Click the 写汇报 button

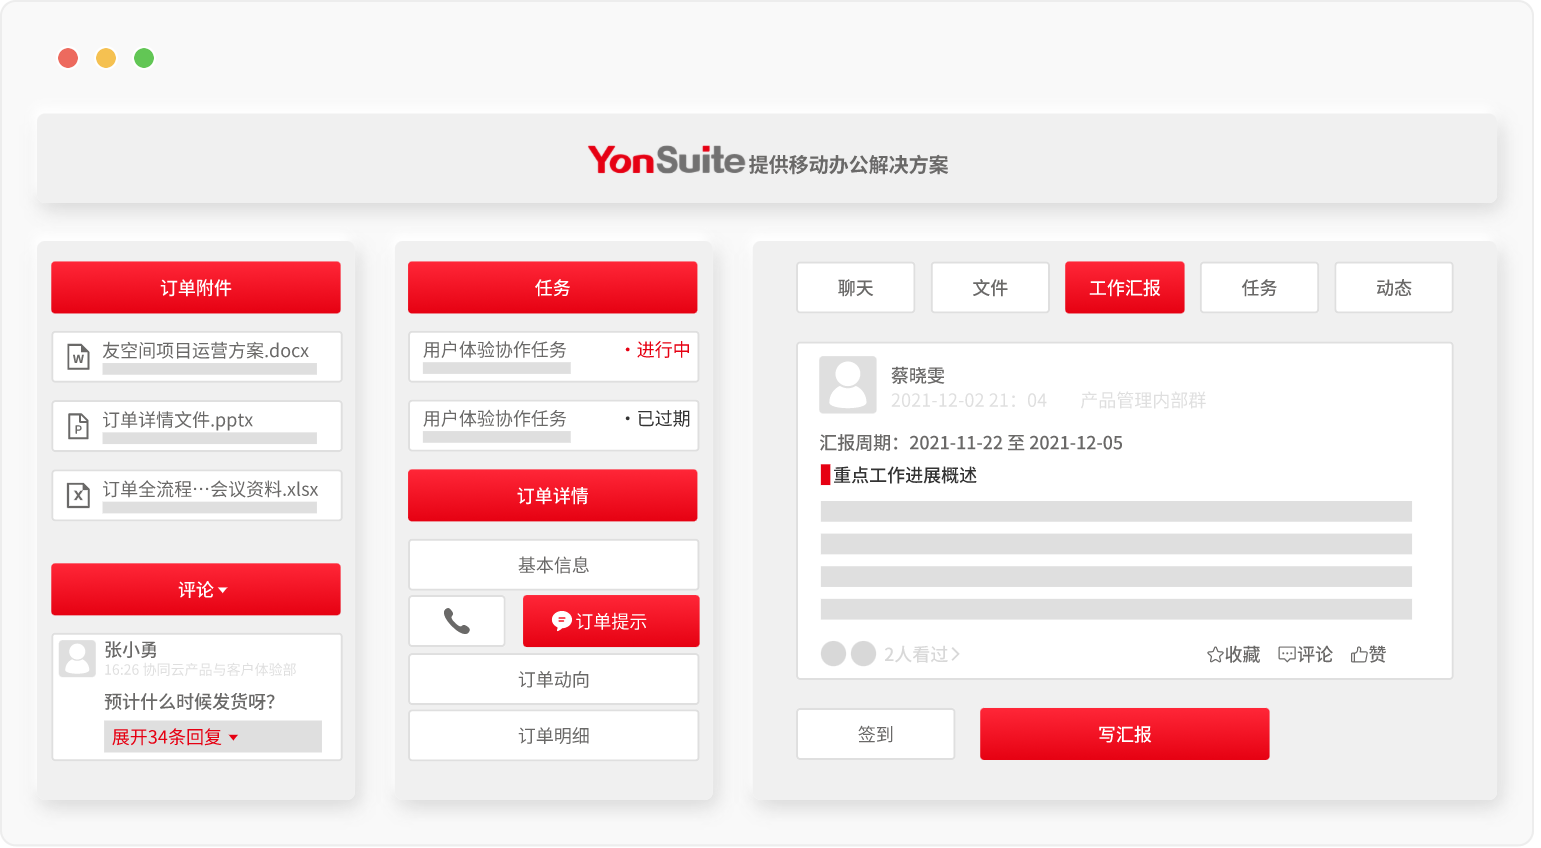coord(1124,734)
